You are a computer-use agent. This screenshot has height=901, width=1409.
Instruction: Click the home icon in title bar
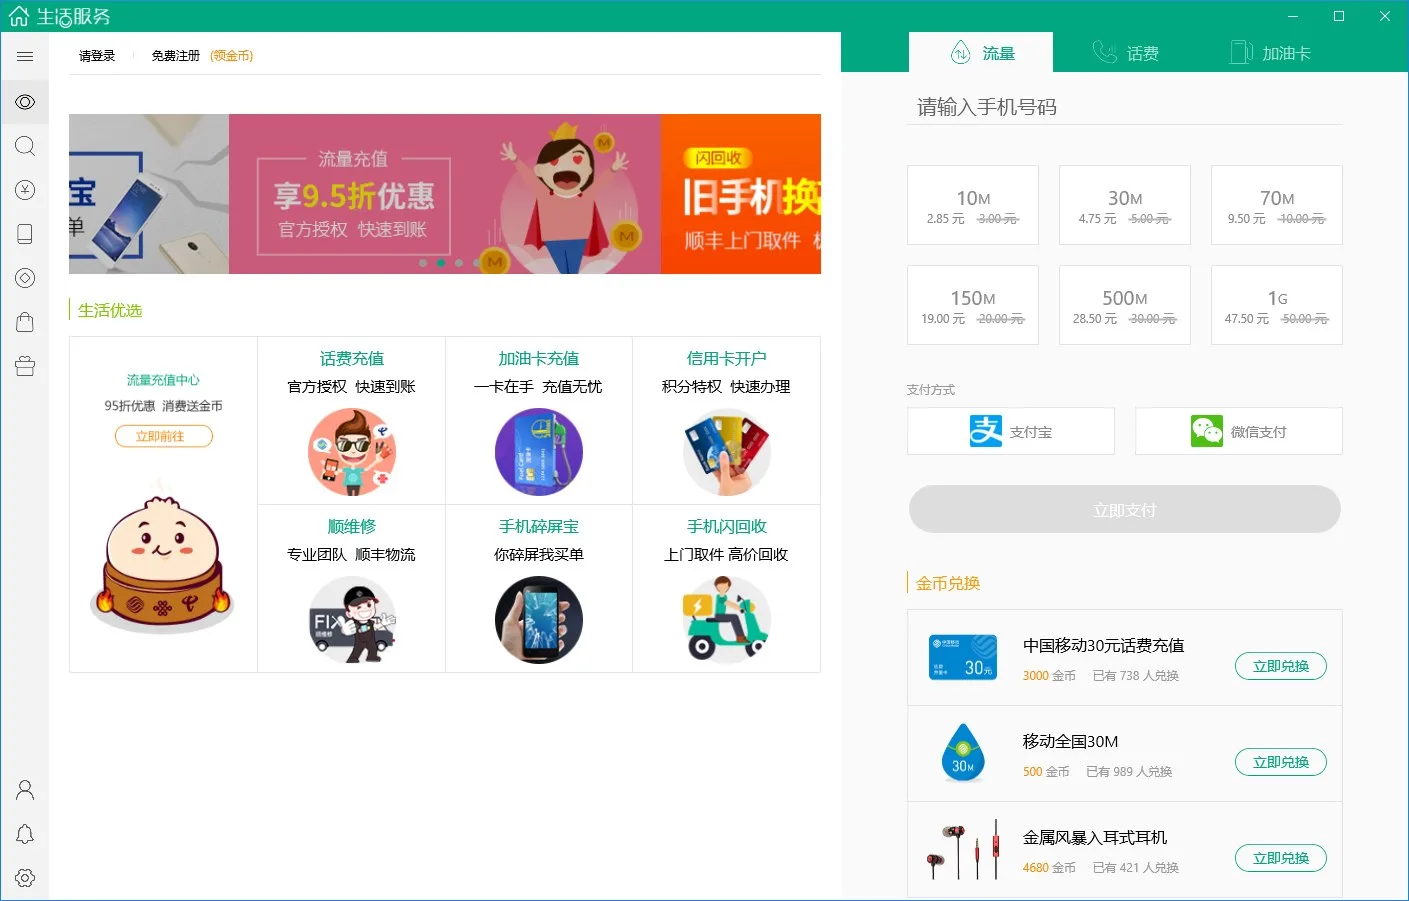point(18,16)
